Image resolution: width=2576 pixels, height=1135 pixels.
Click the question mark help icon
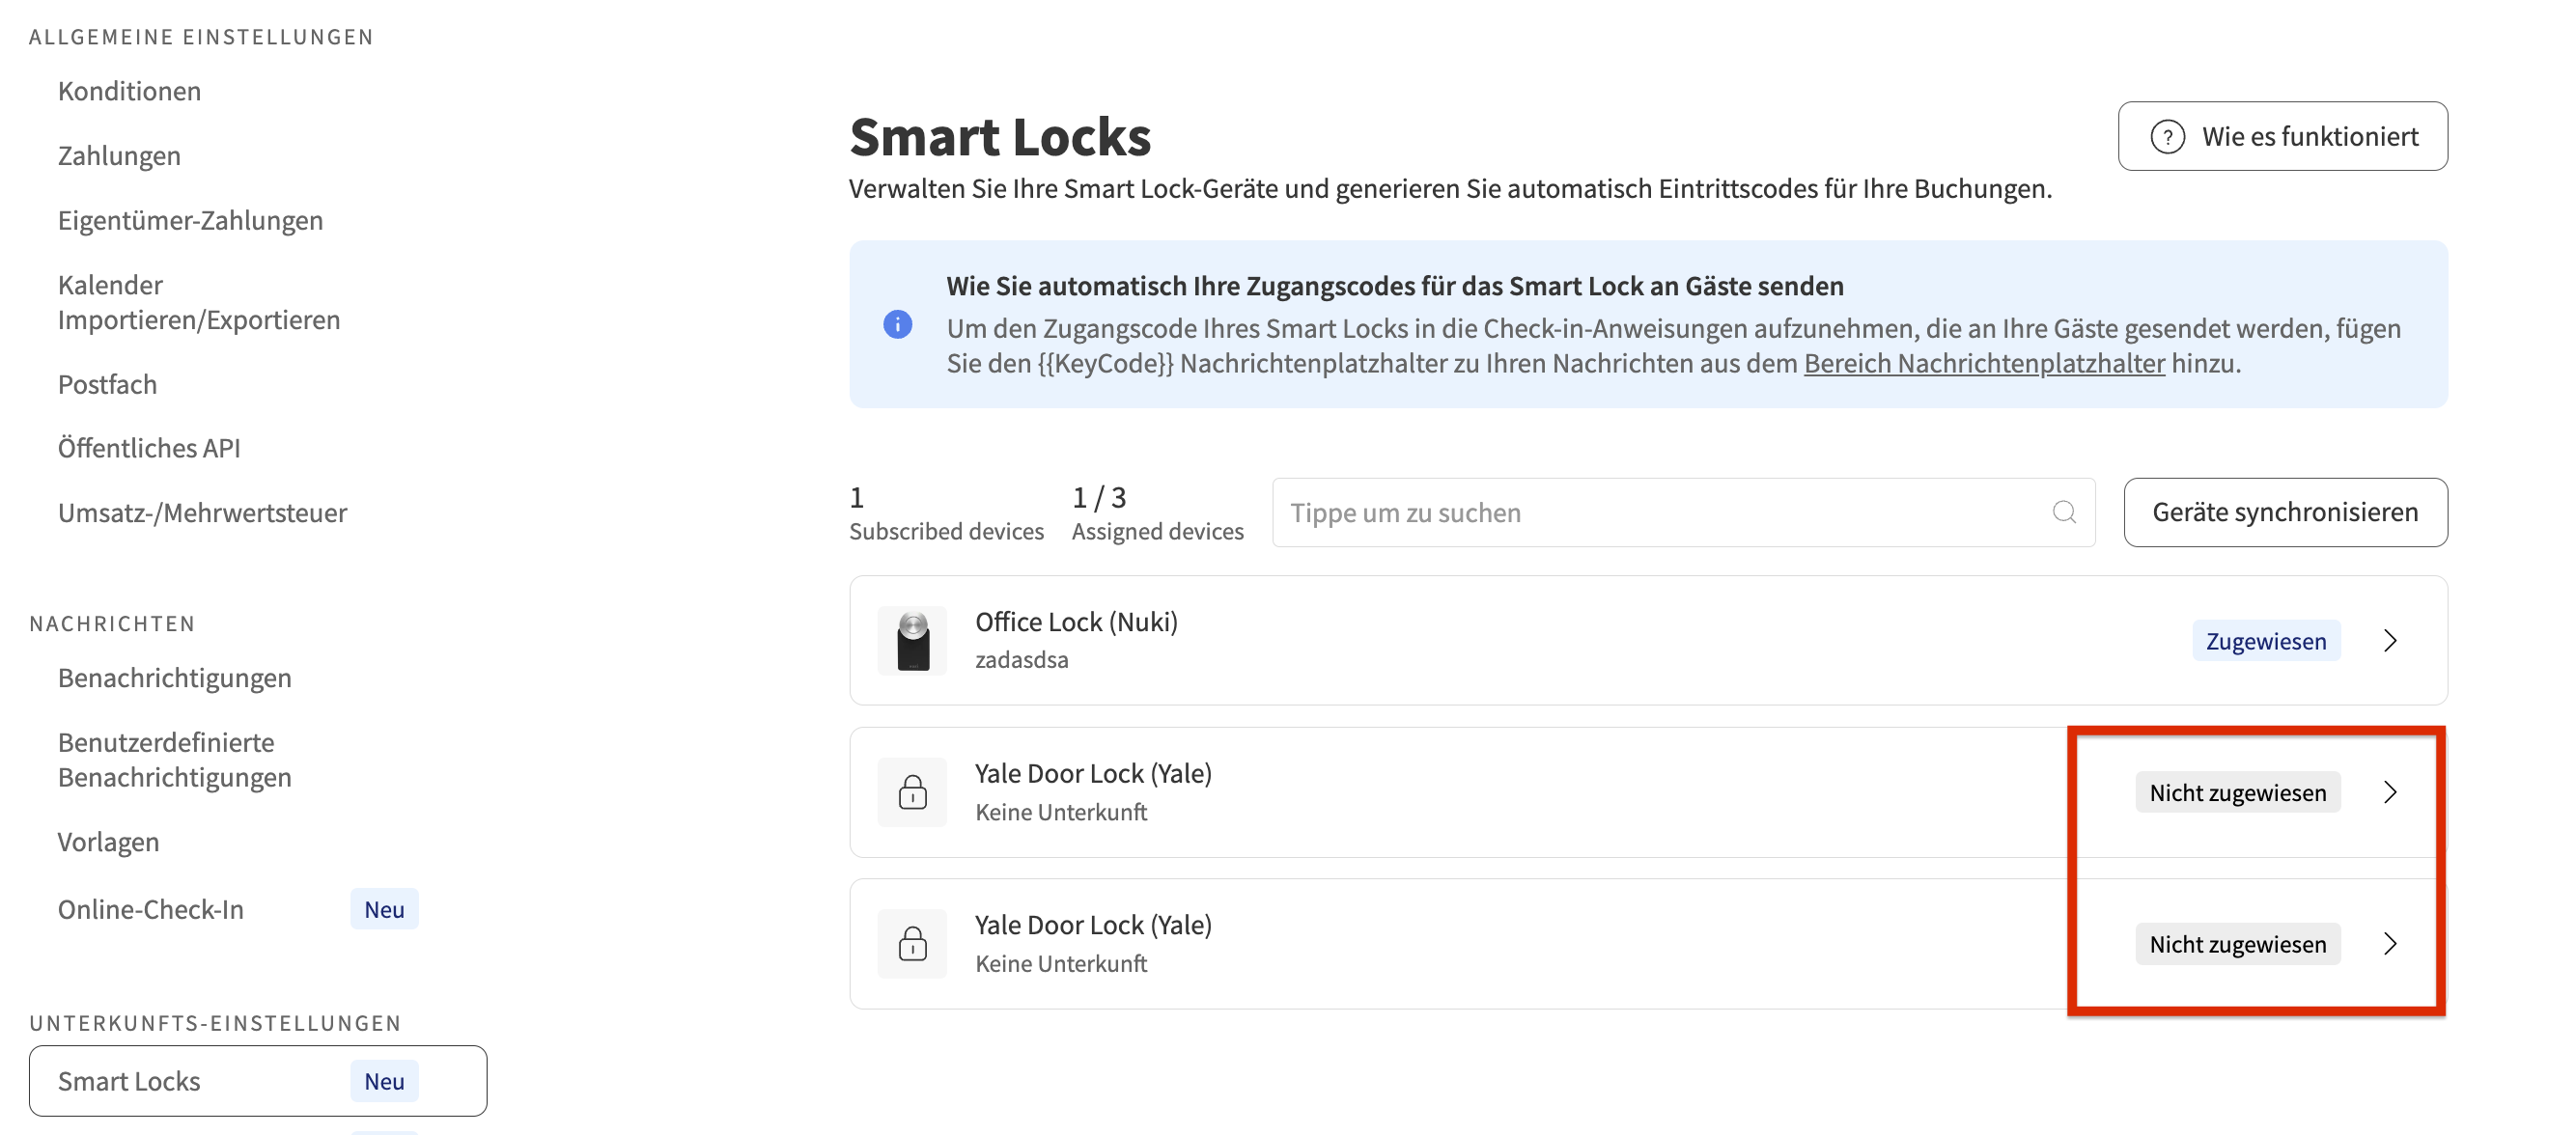pyautogui.click(x=2167, y=136)
